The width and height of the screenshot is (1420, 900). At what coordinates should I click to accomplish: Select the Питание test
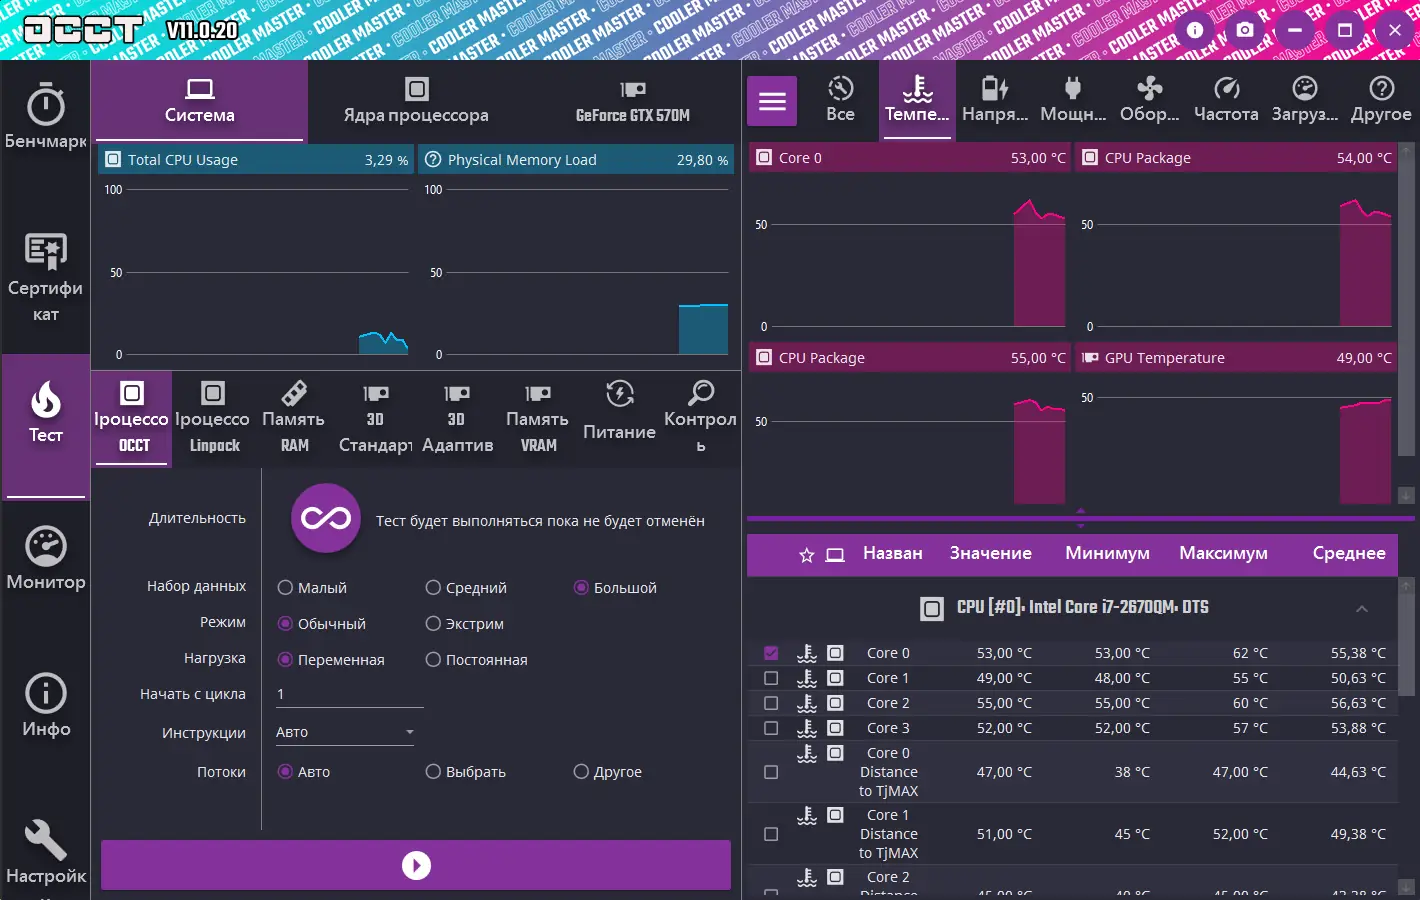point(619,418)
